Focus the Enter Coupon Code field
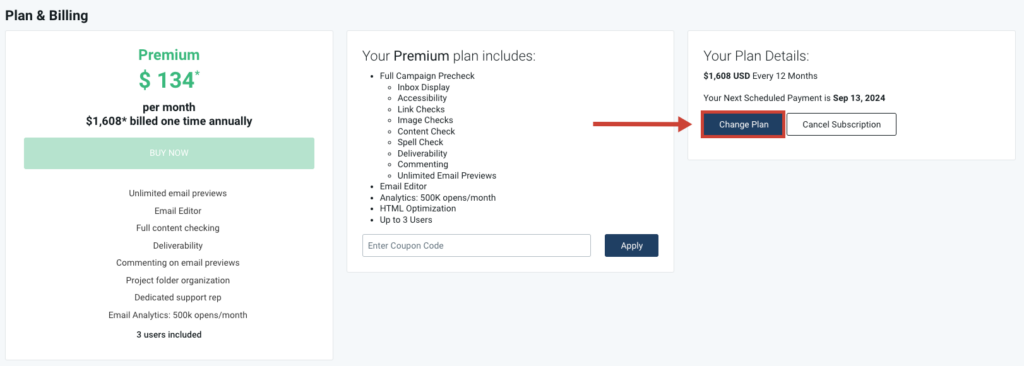This screenshot has height=366, width=1024. [x=477, y=246]
